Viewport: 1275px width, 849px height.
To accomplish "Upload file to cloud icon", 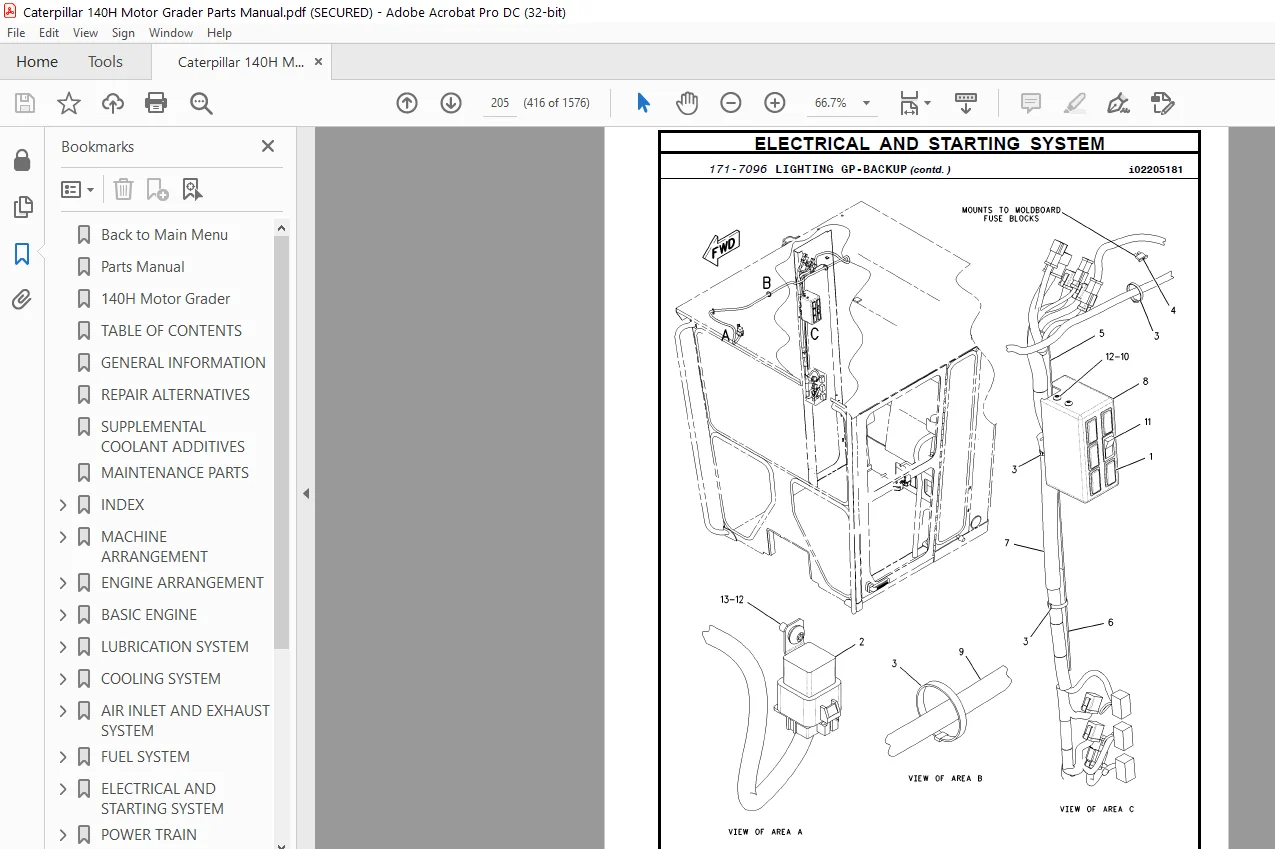I will click(113, 103).
